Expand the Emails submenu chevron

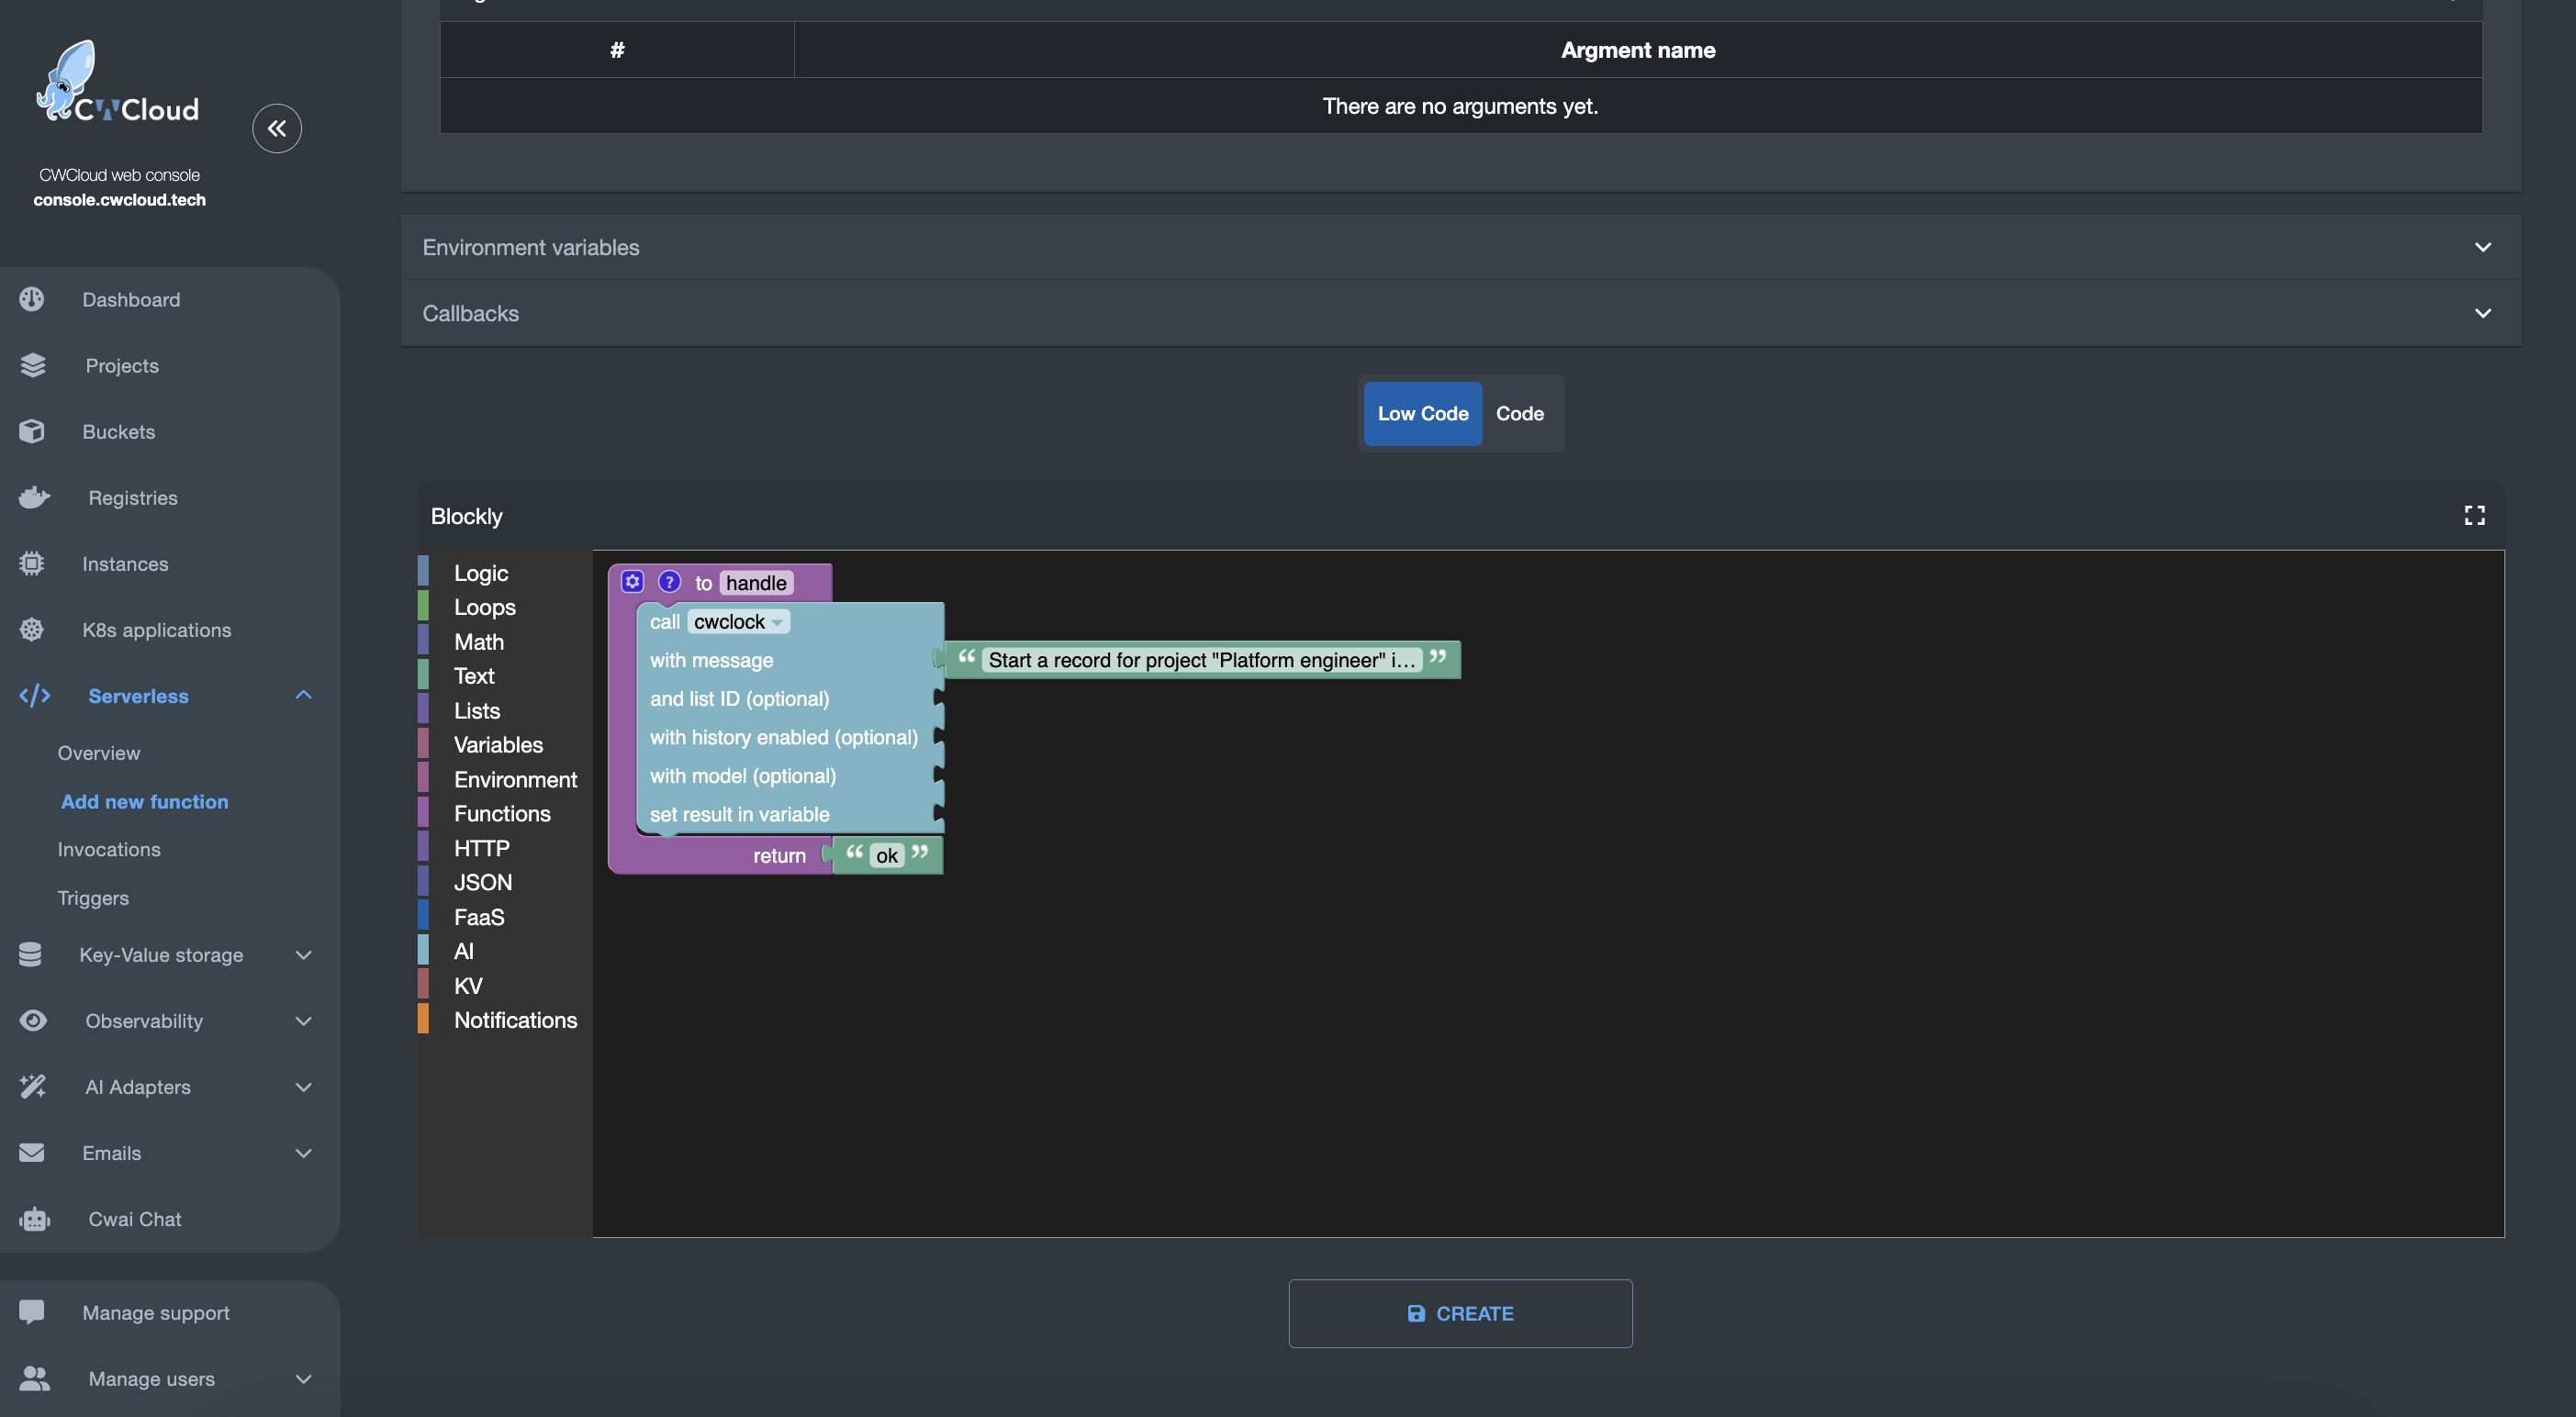click(304, 1152)
